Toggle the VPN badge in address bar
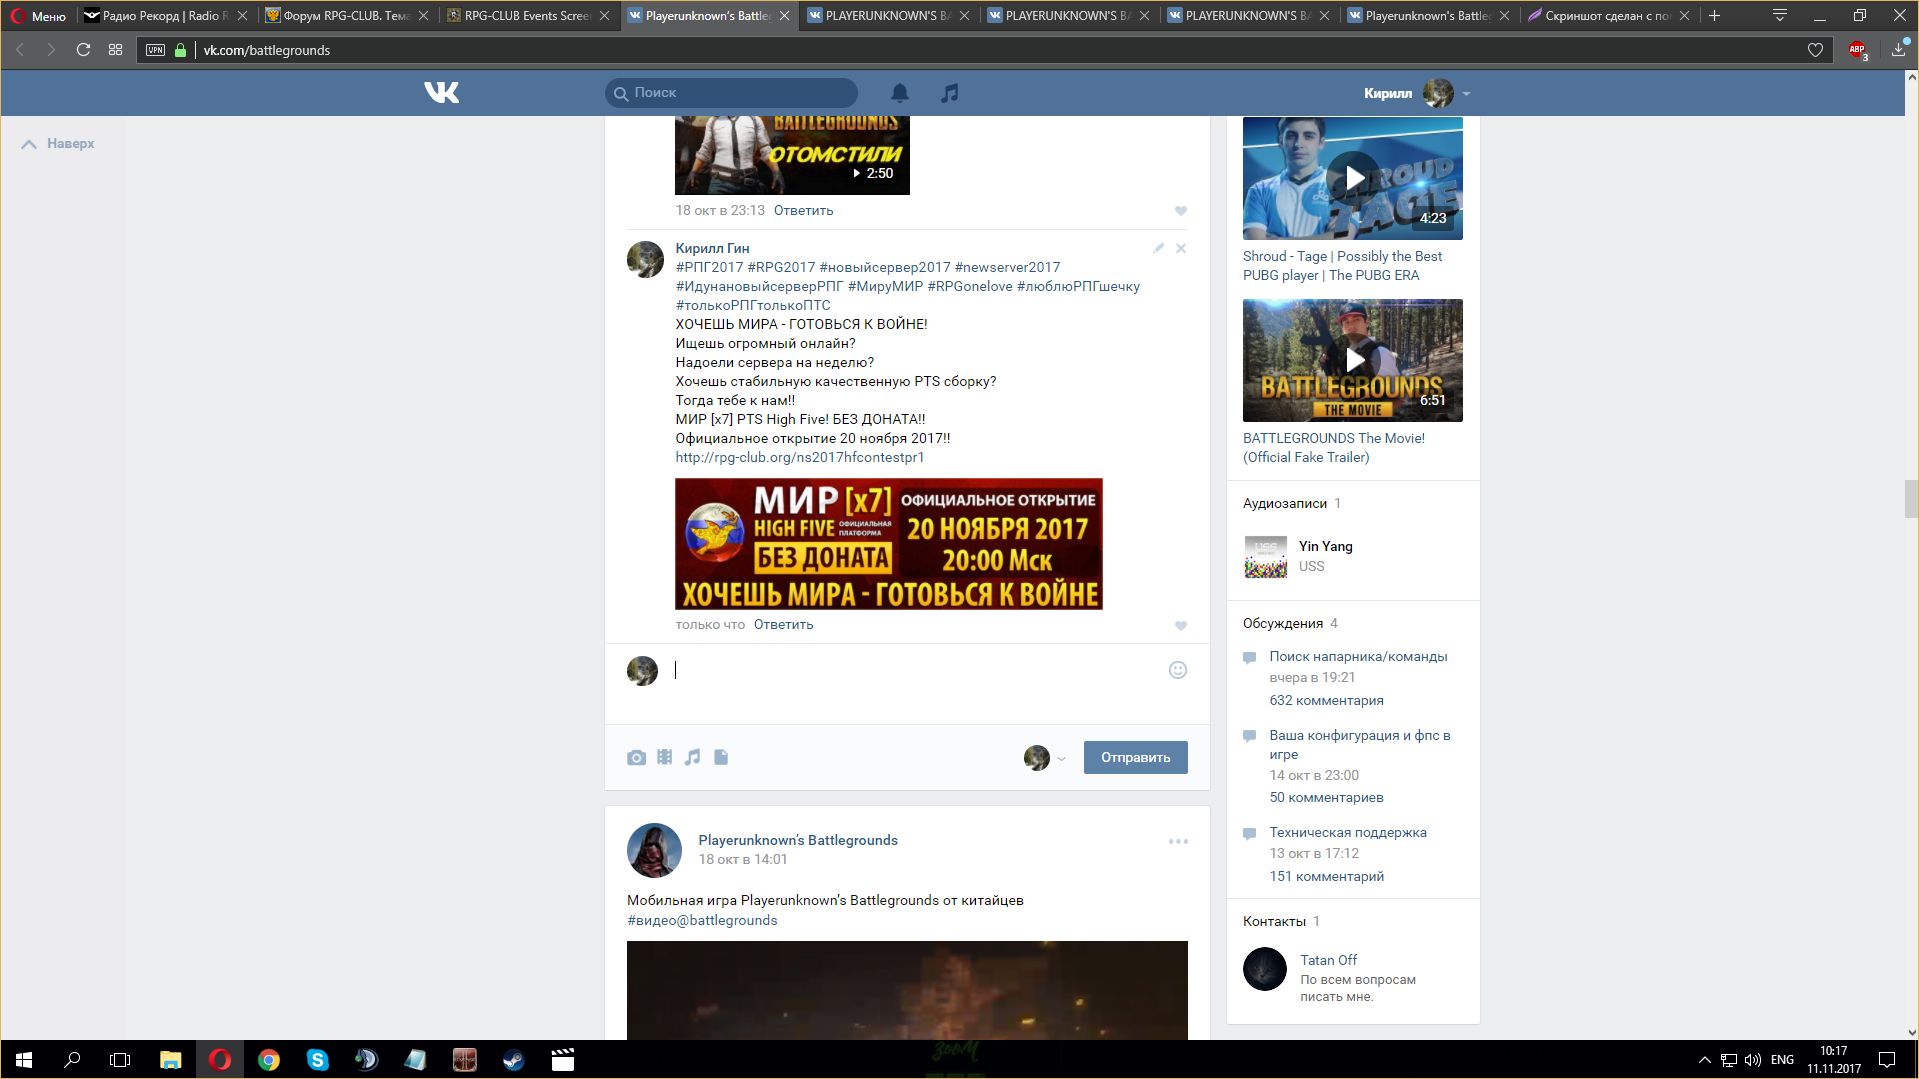 click(x=155, y=50)
